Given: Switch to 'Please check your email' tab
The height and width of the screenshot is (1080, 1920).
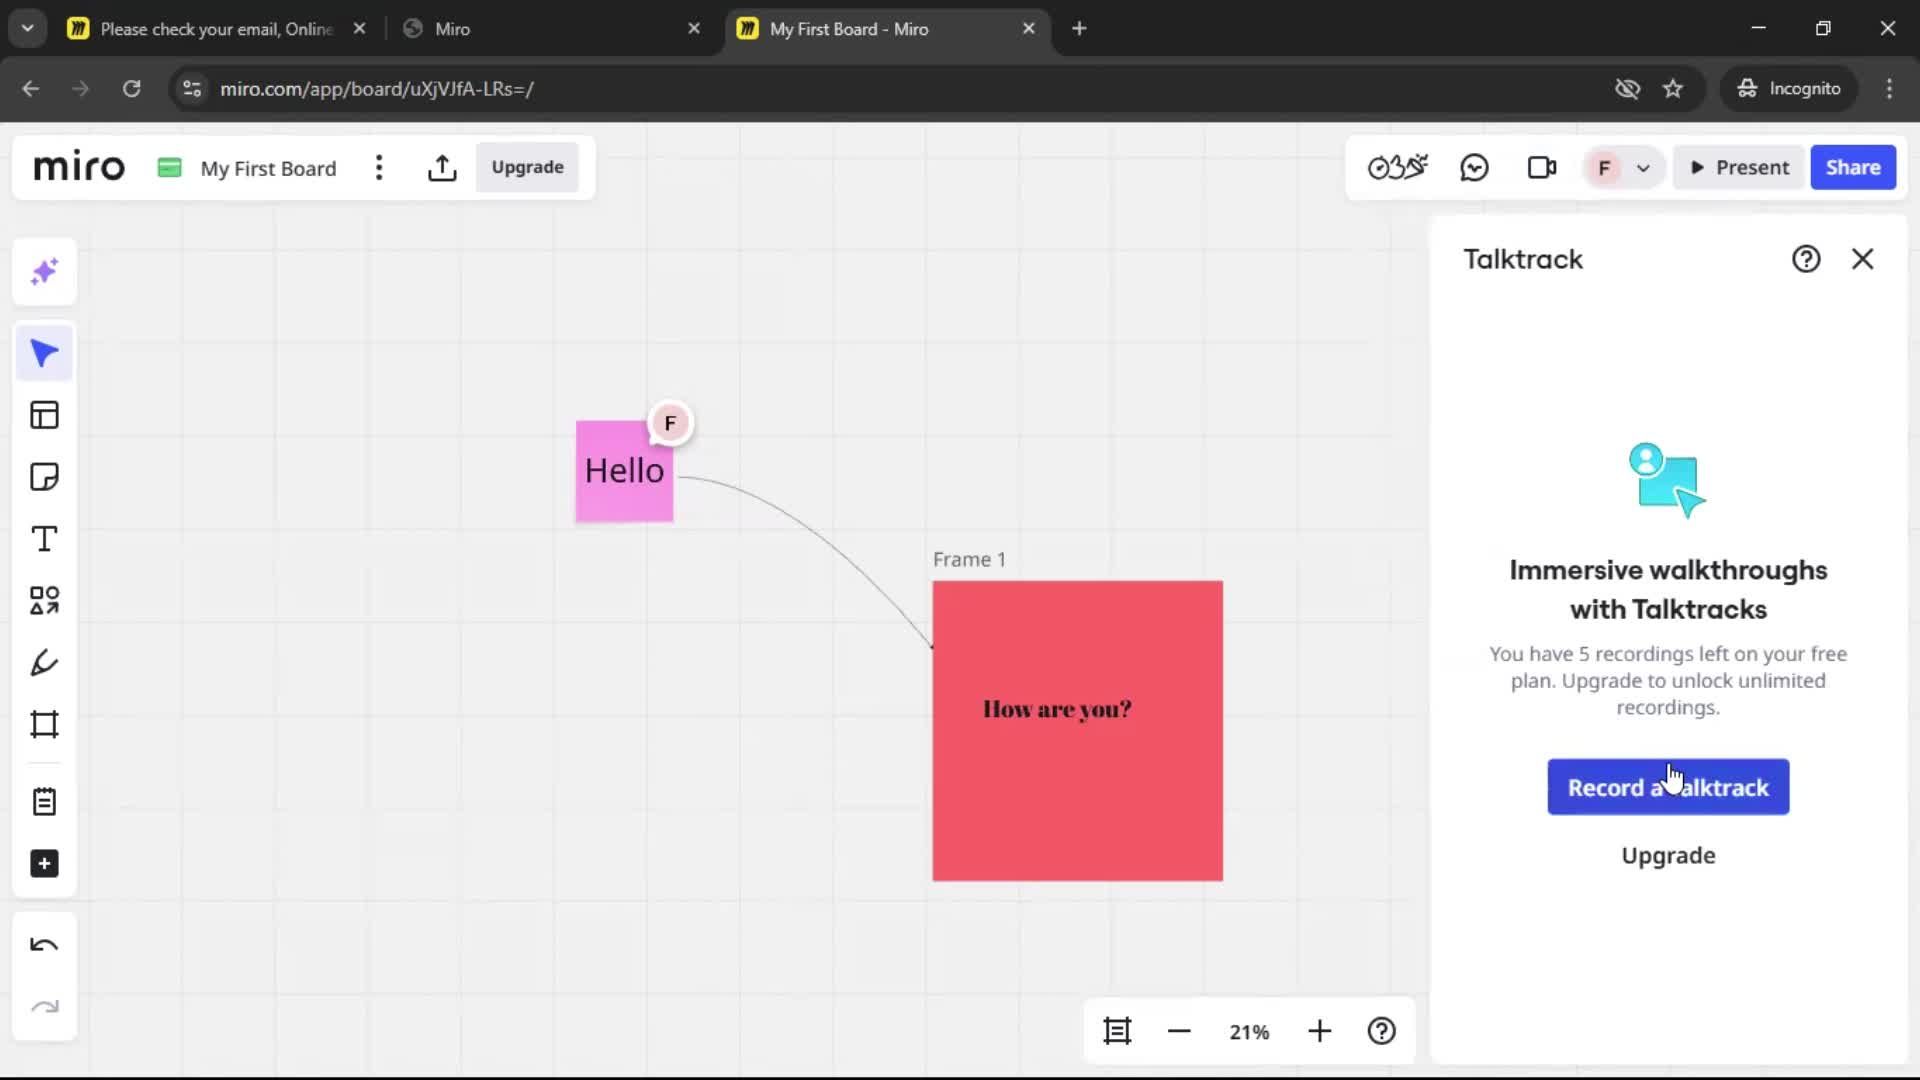Looking at the screenshot, I should coord(215,29).
